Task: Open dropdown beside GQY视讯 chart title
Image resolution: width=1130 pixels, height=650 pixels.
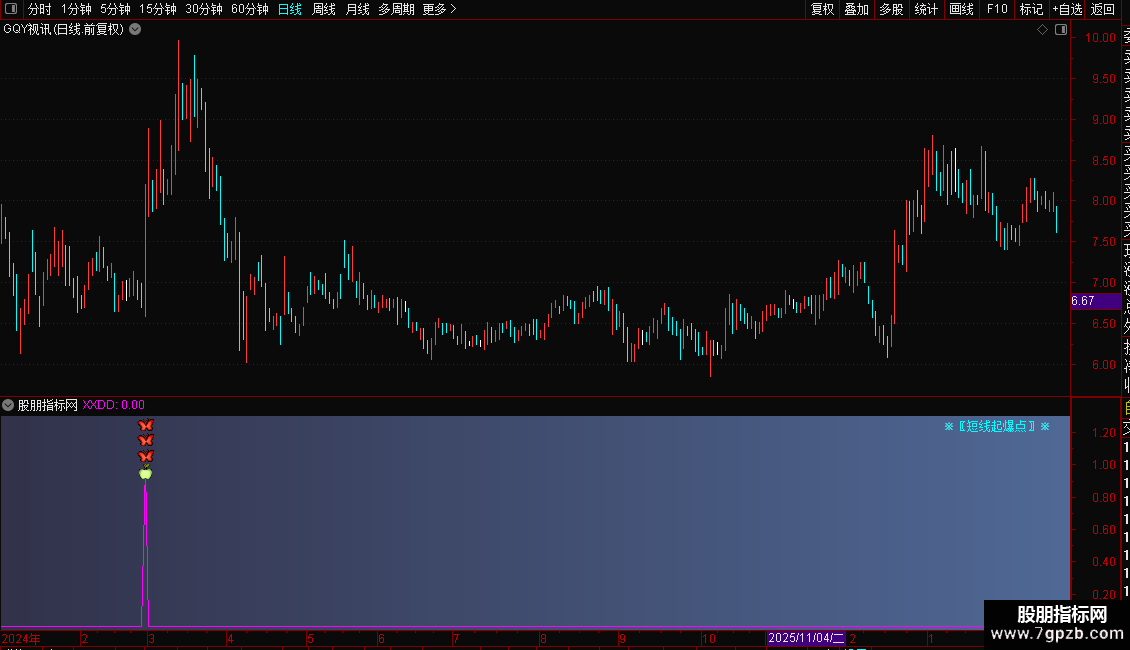Action: 135,30
